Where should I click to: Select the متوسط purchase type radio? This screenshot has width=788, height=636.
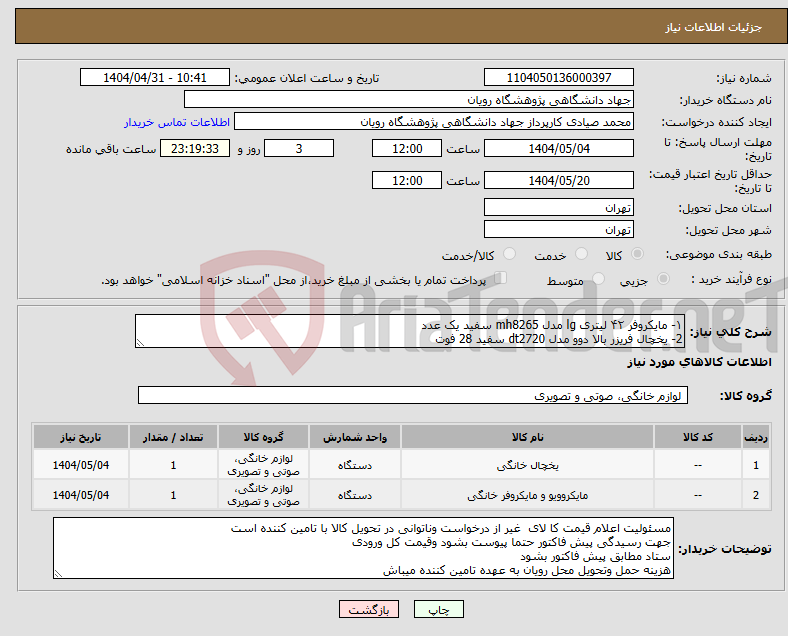[598, 279]
